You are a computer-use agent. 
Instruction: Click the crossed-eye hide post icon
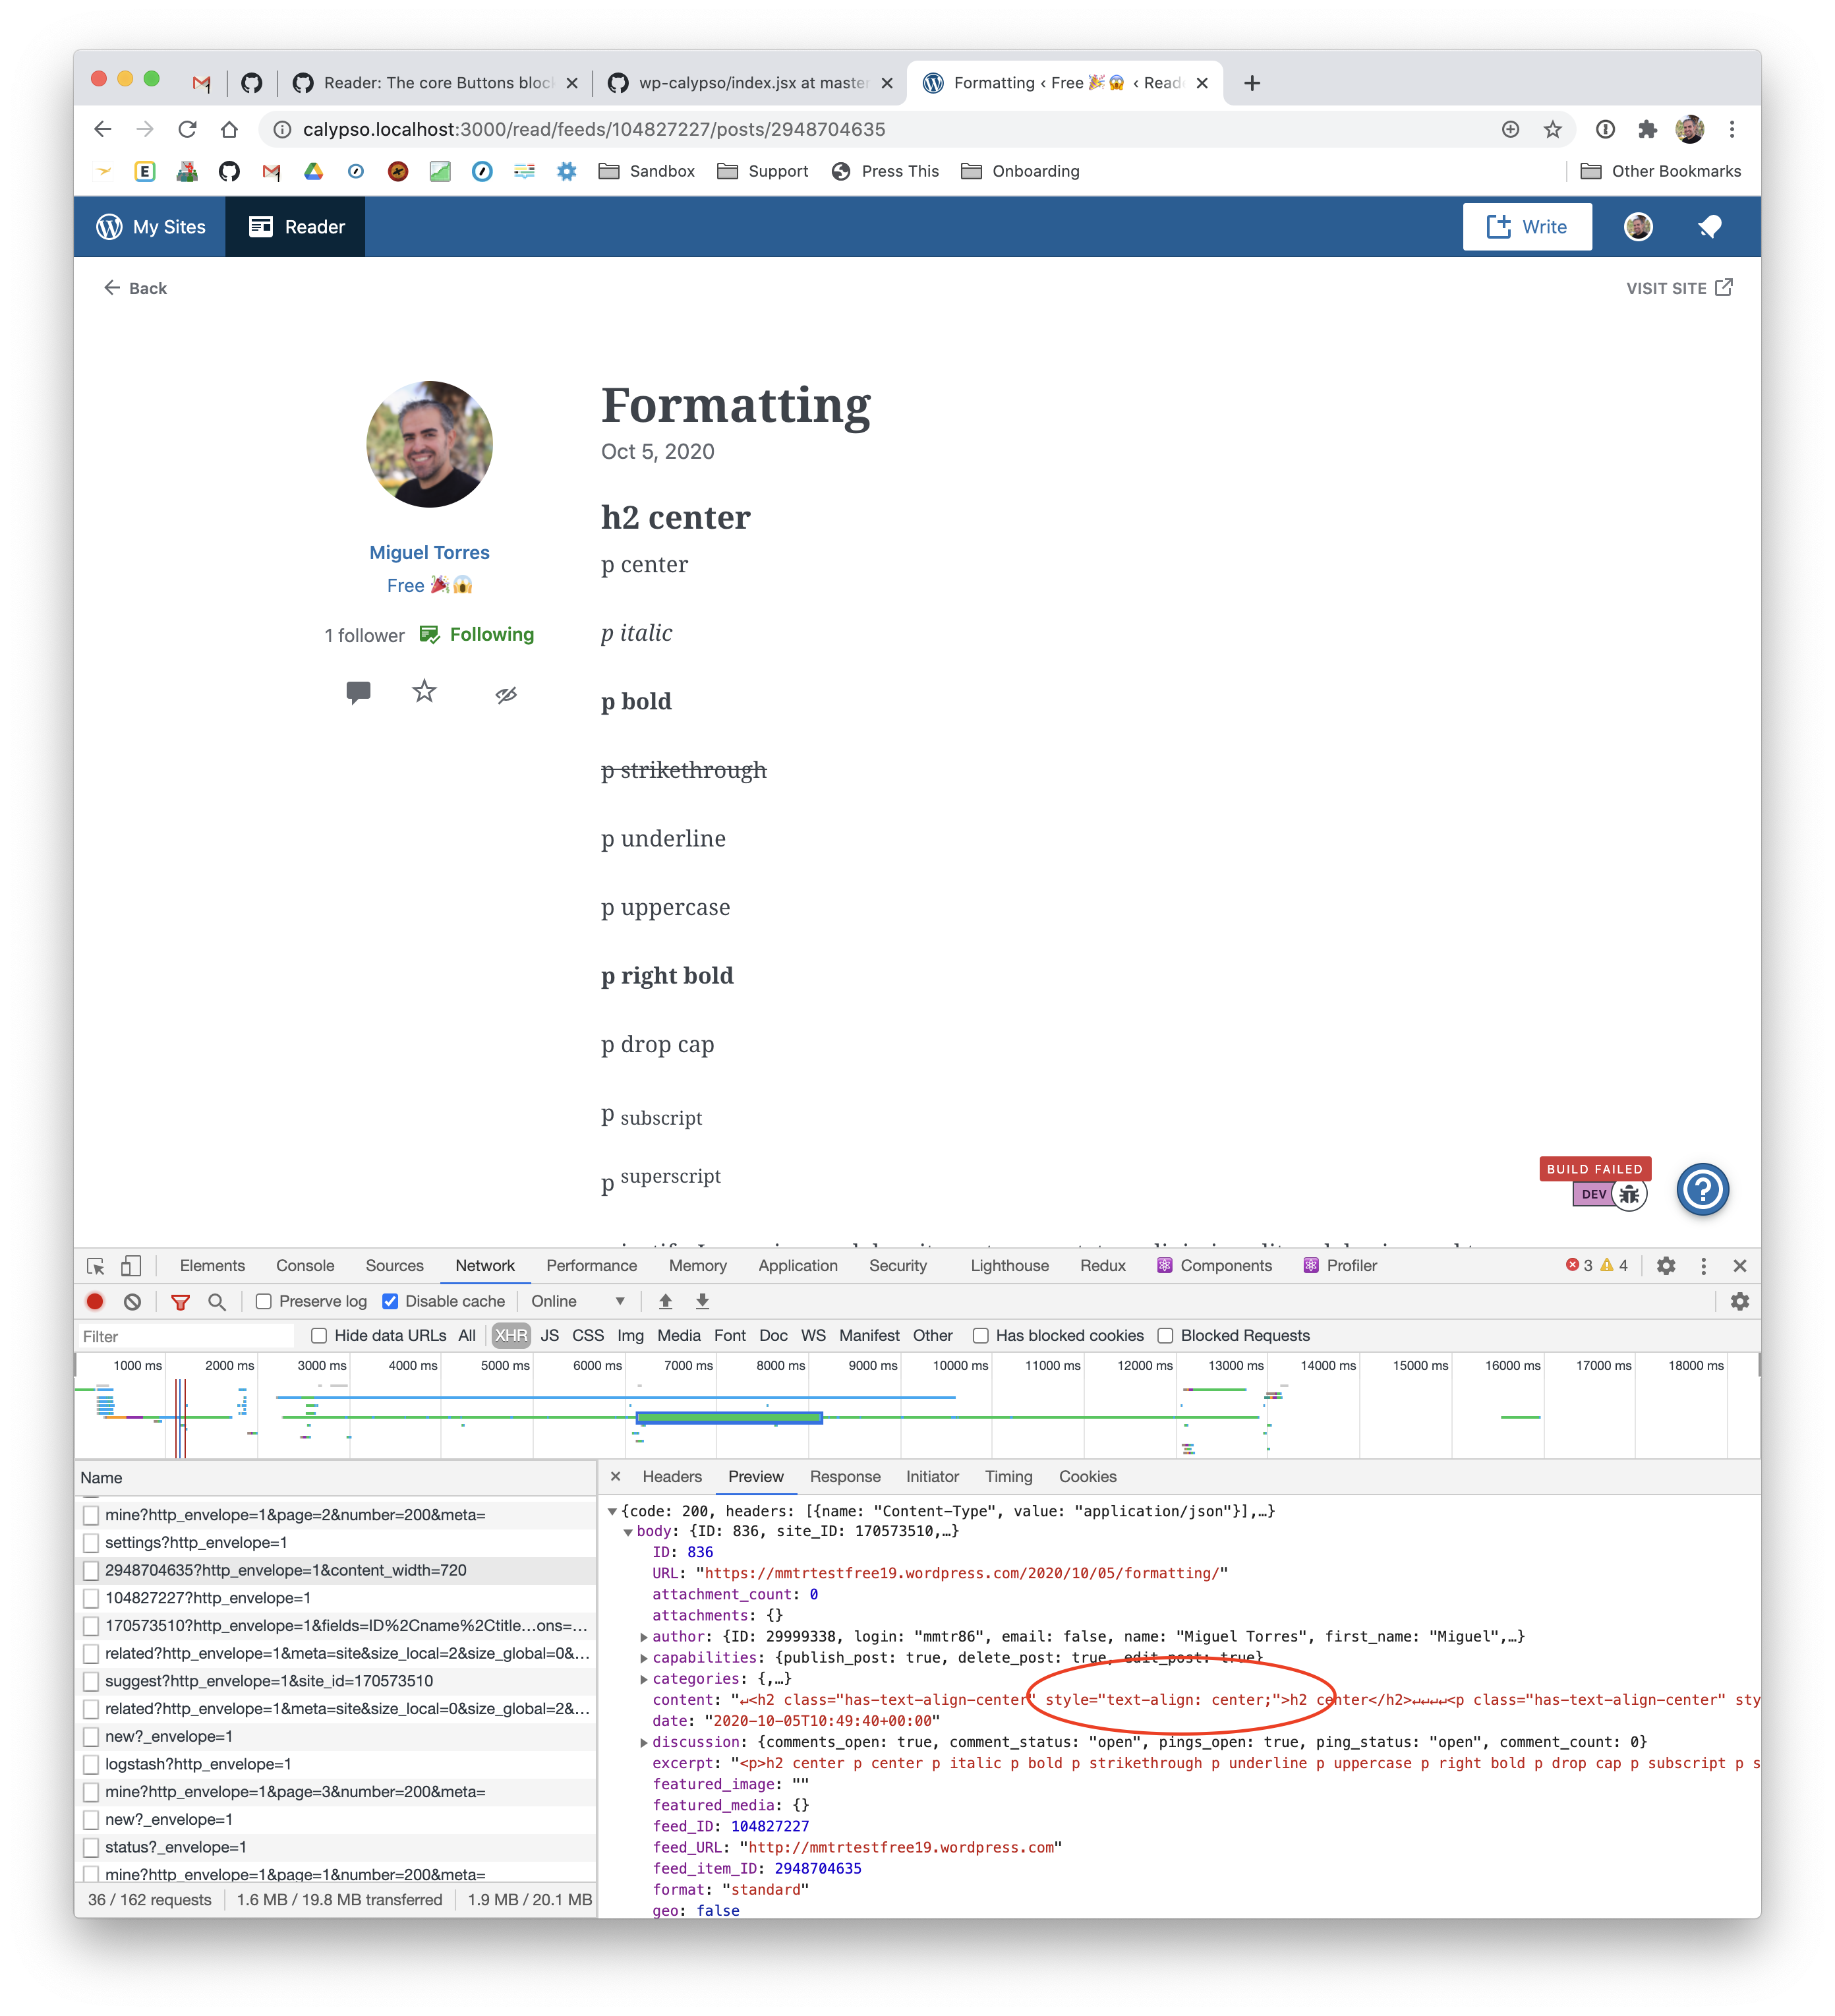(506, 694)
